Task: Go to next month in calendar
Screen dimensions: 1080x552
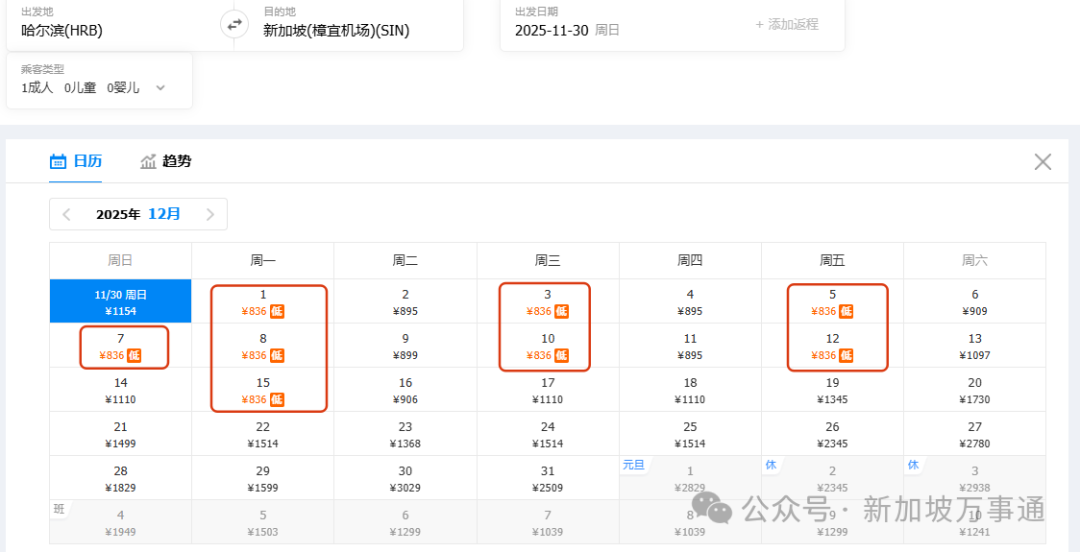Action: point(210,214)
